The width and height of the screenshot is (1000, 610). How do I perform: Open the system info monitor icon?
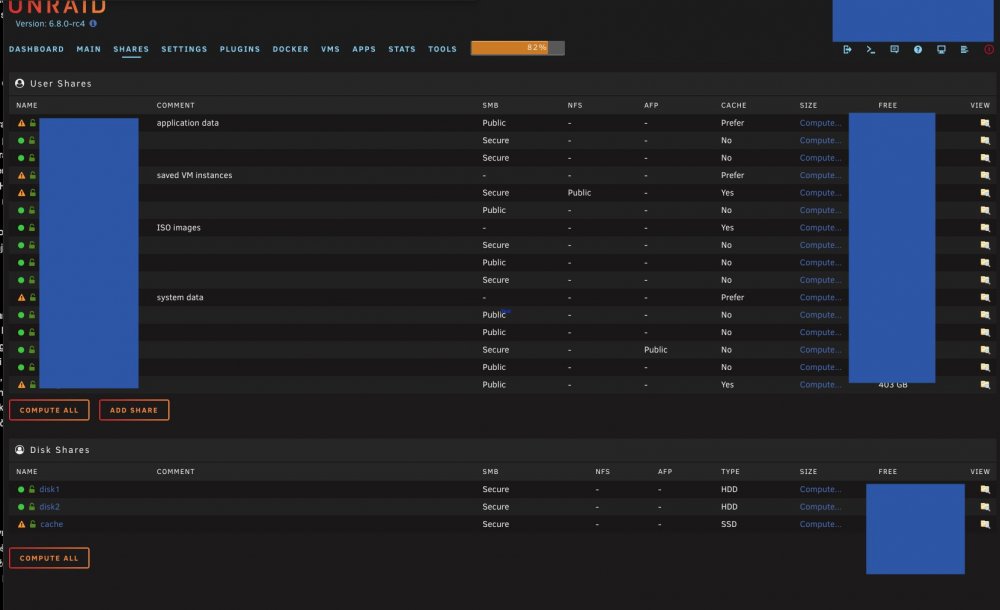941,49
